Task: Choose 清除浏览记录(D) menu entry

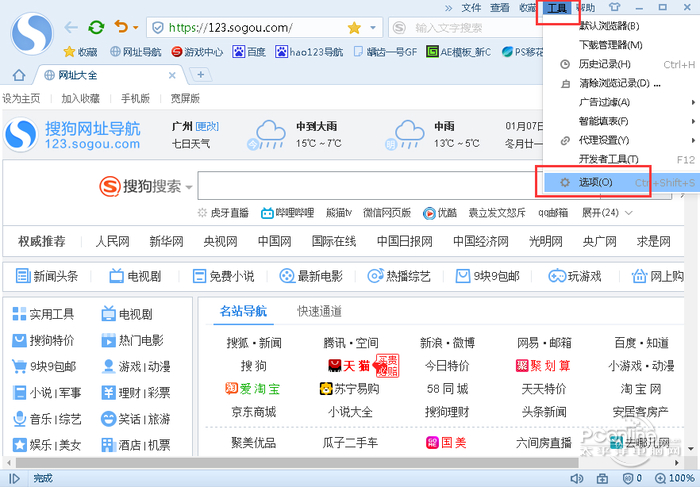Action: pyautogui.click(x=621, y=83)
